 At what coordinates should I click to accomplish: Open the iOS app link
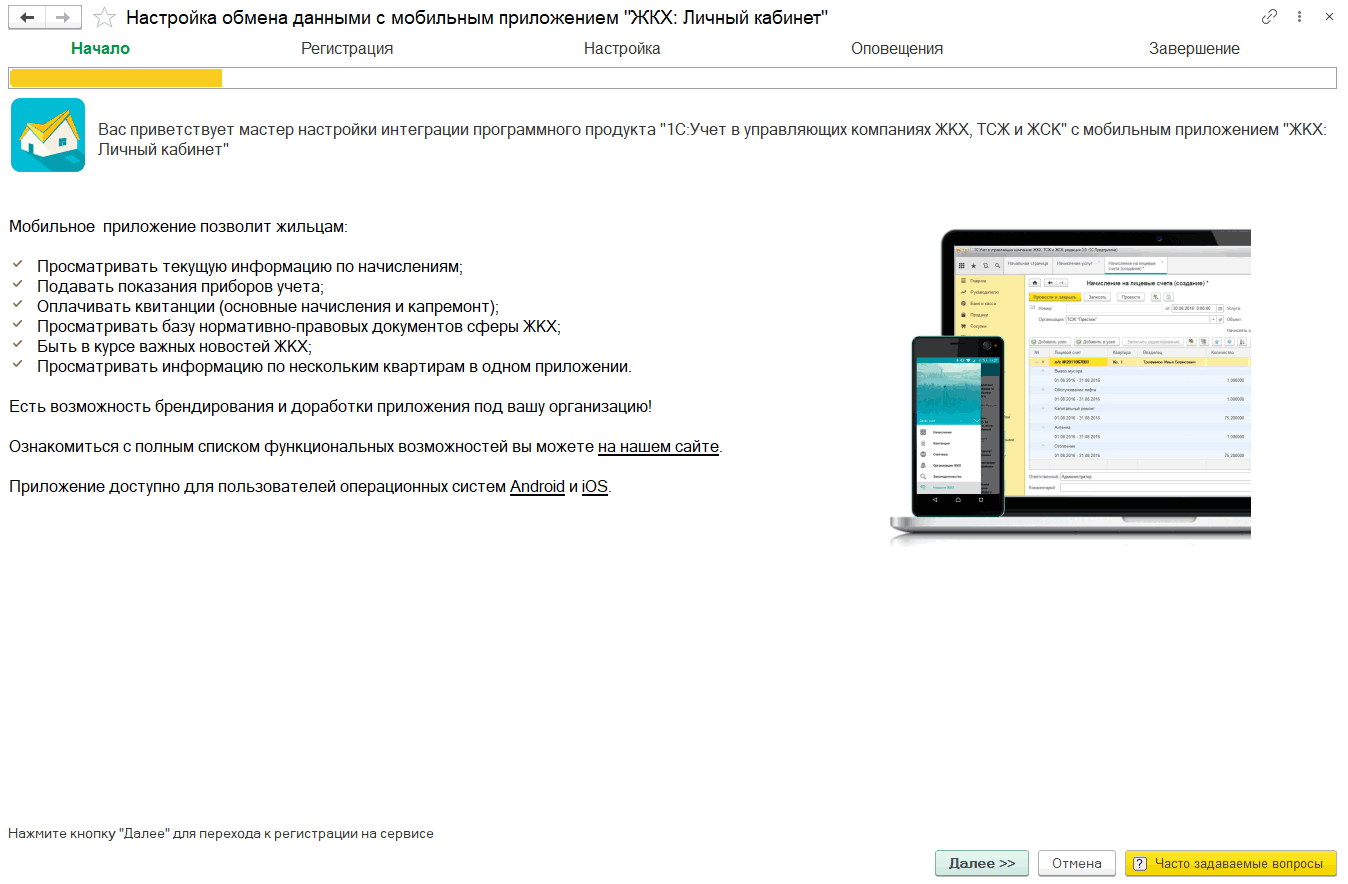(595, 487)
